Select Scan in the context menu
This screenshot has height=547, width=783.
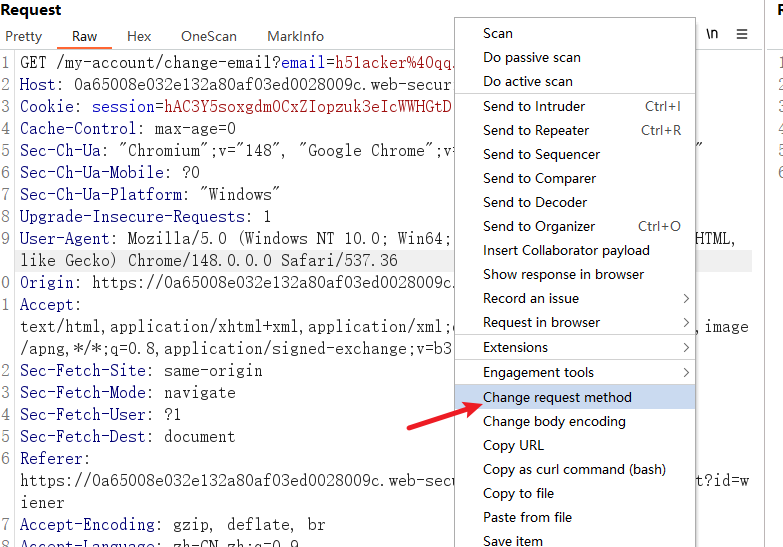click(x=575, y=33)
